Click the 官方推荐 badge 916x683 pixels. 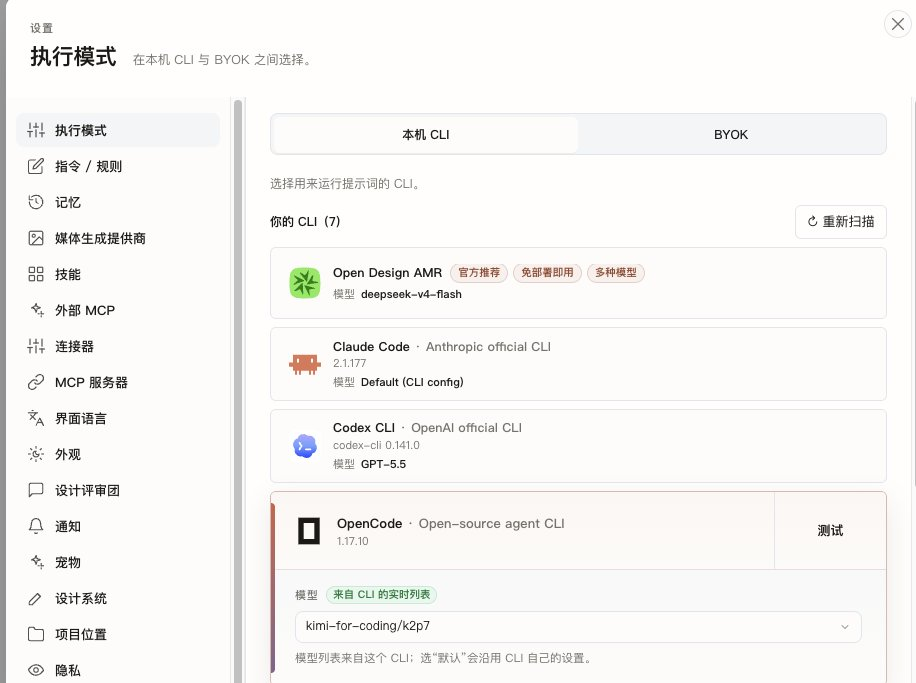479,273
